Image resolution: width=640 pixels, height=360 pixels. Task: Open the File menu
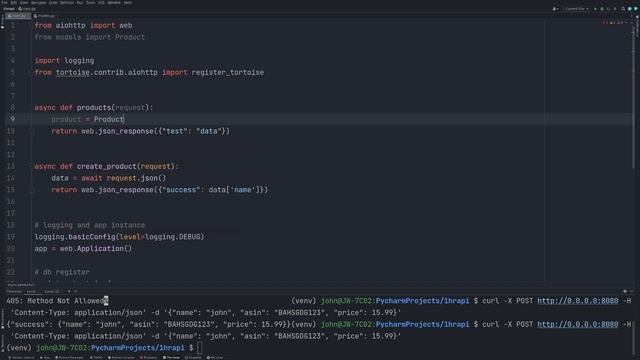pos(4,2)
